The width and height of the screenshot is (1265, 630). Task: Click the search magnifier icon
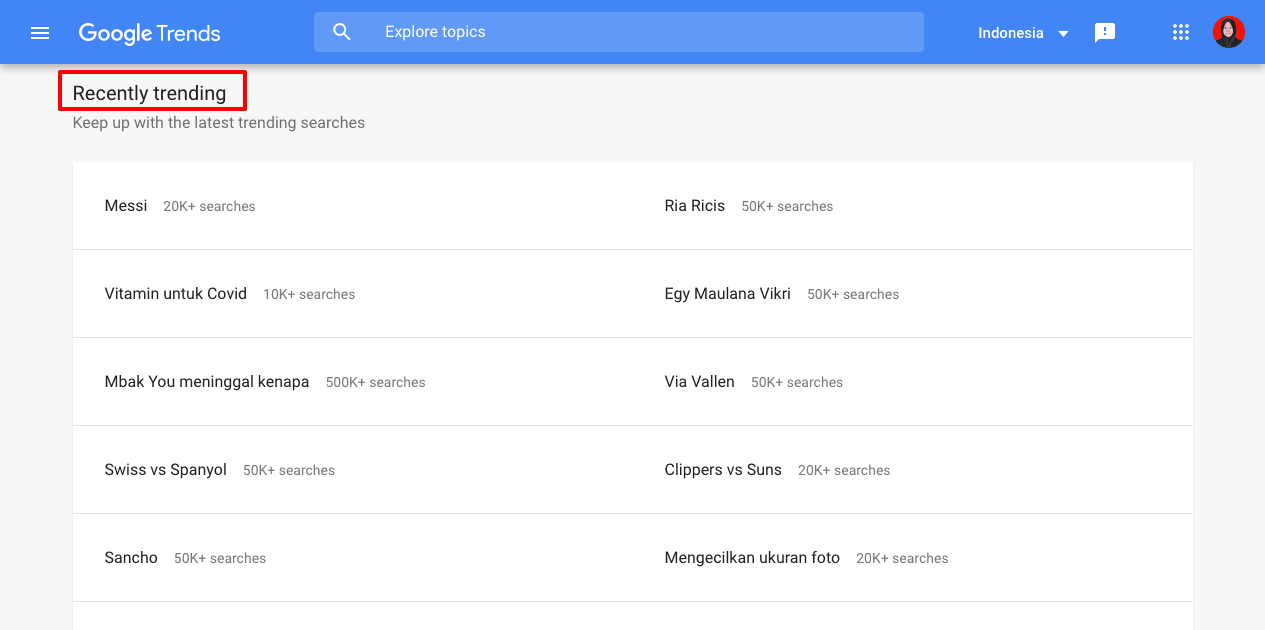342,32
